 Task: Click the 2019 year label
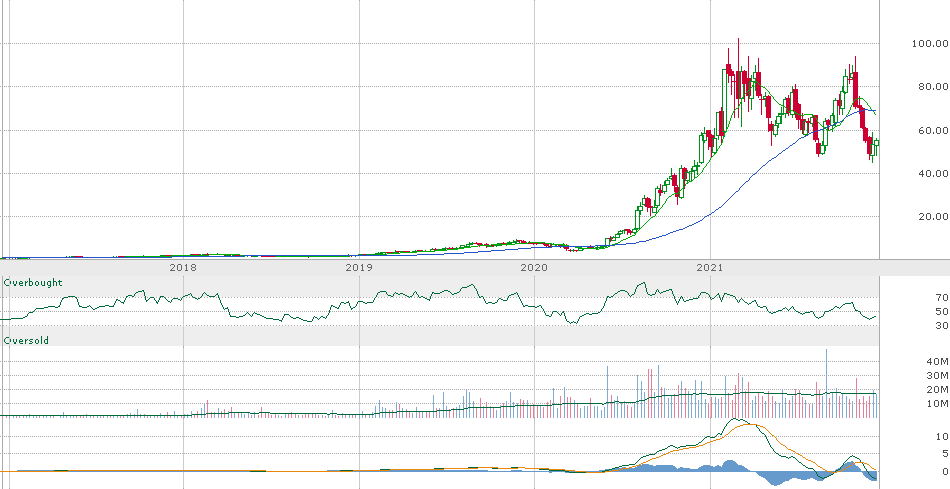pyautogui.click(x=358, y=267)
